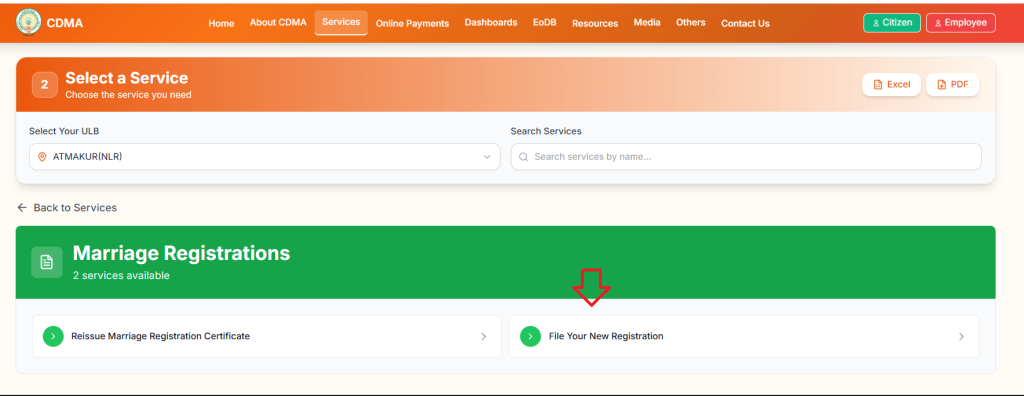
Task: Click right chevron on New Registration row
Action: [x=961, y=337]
